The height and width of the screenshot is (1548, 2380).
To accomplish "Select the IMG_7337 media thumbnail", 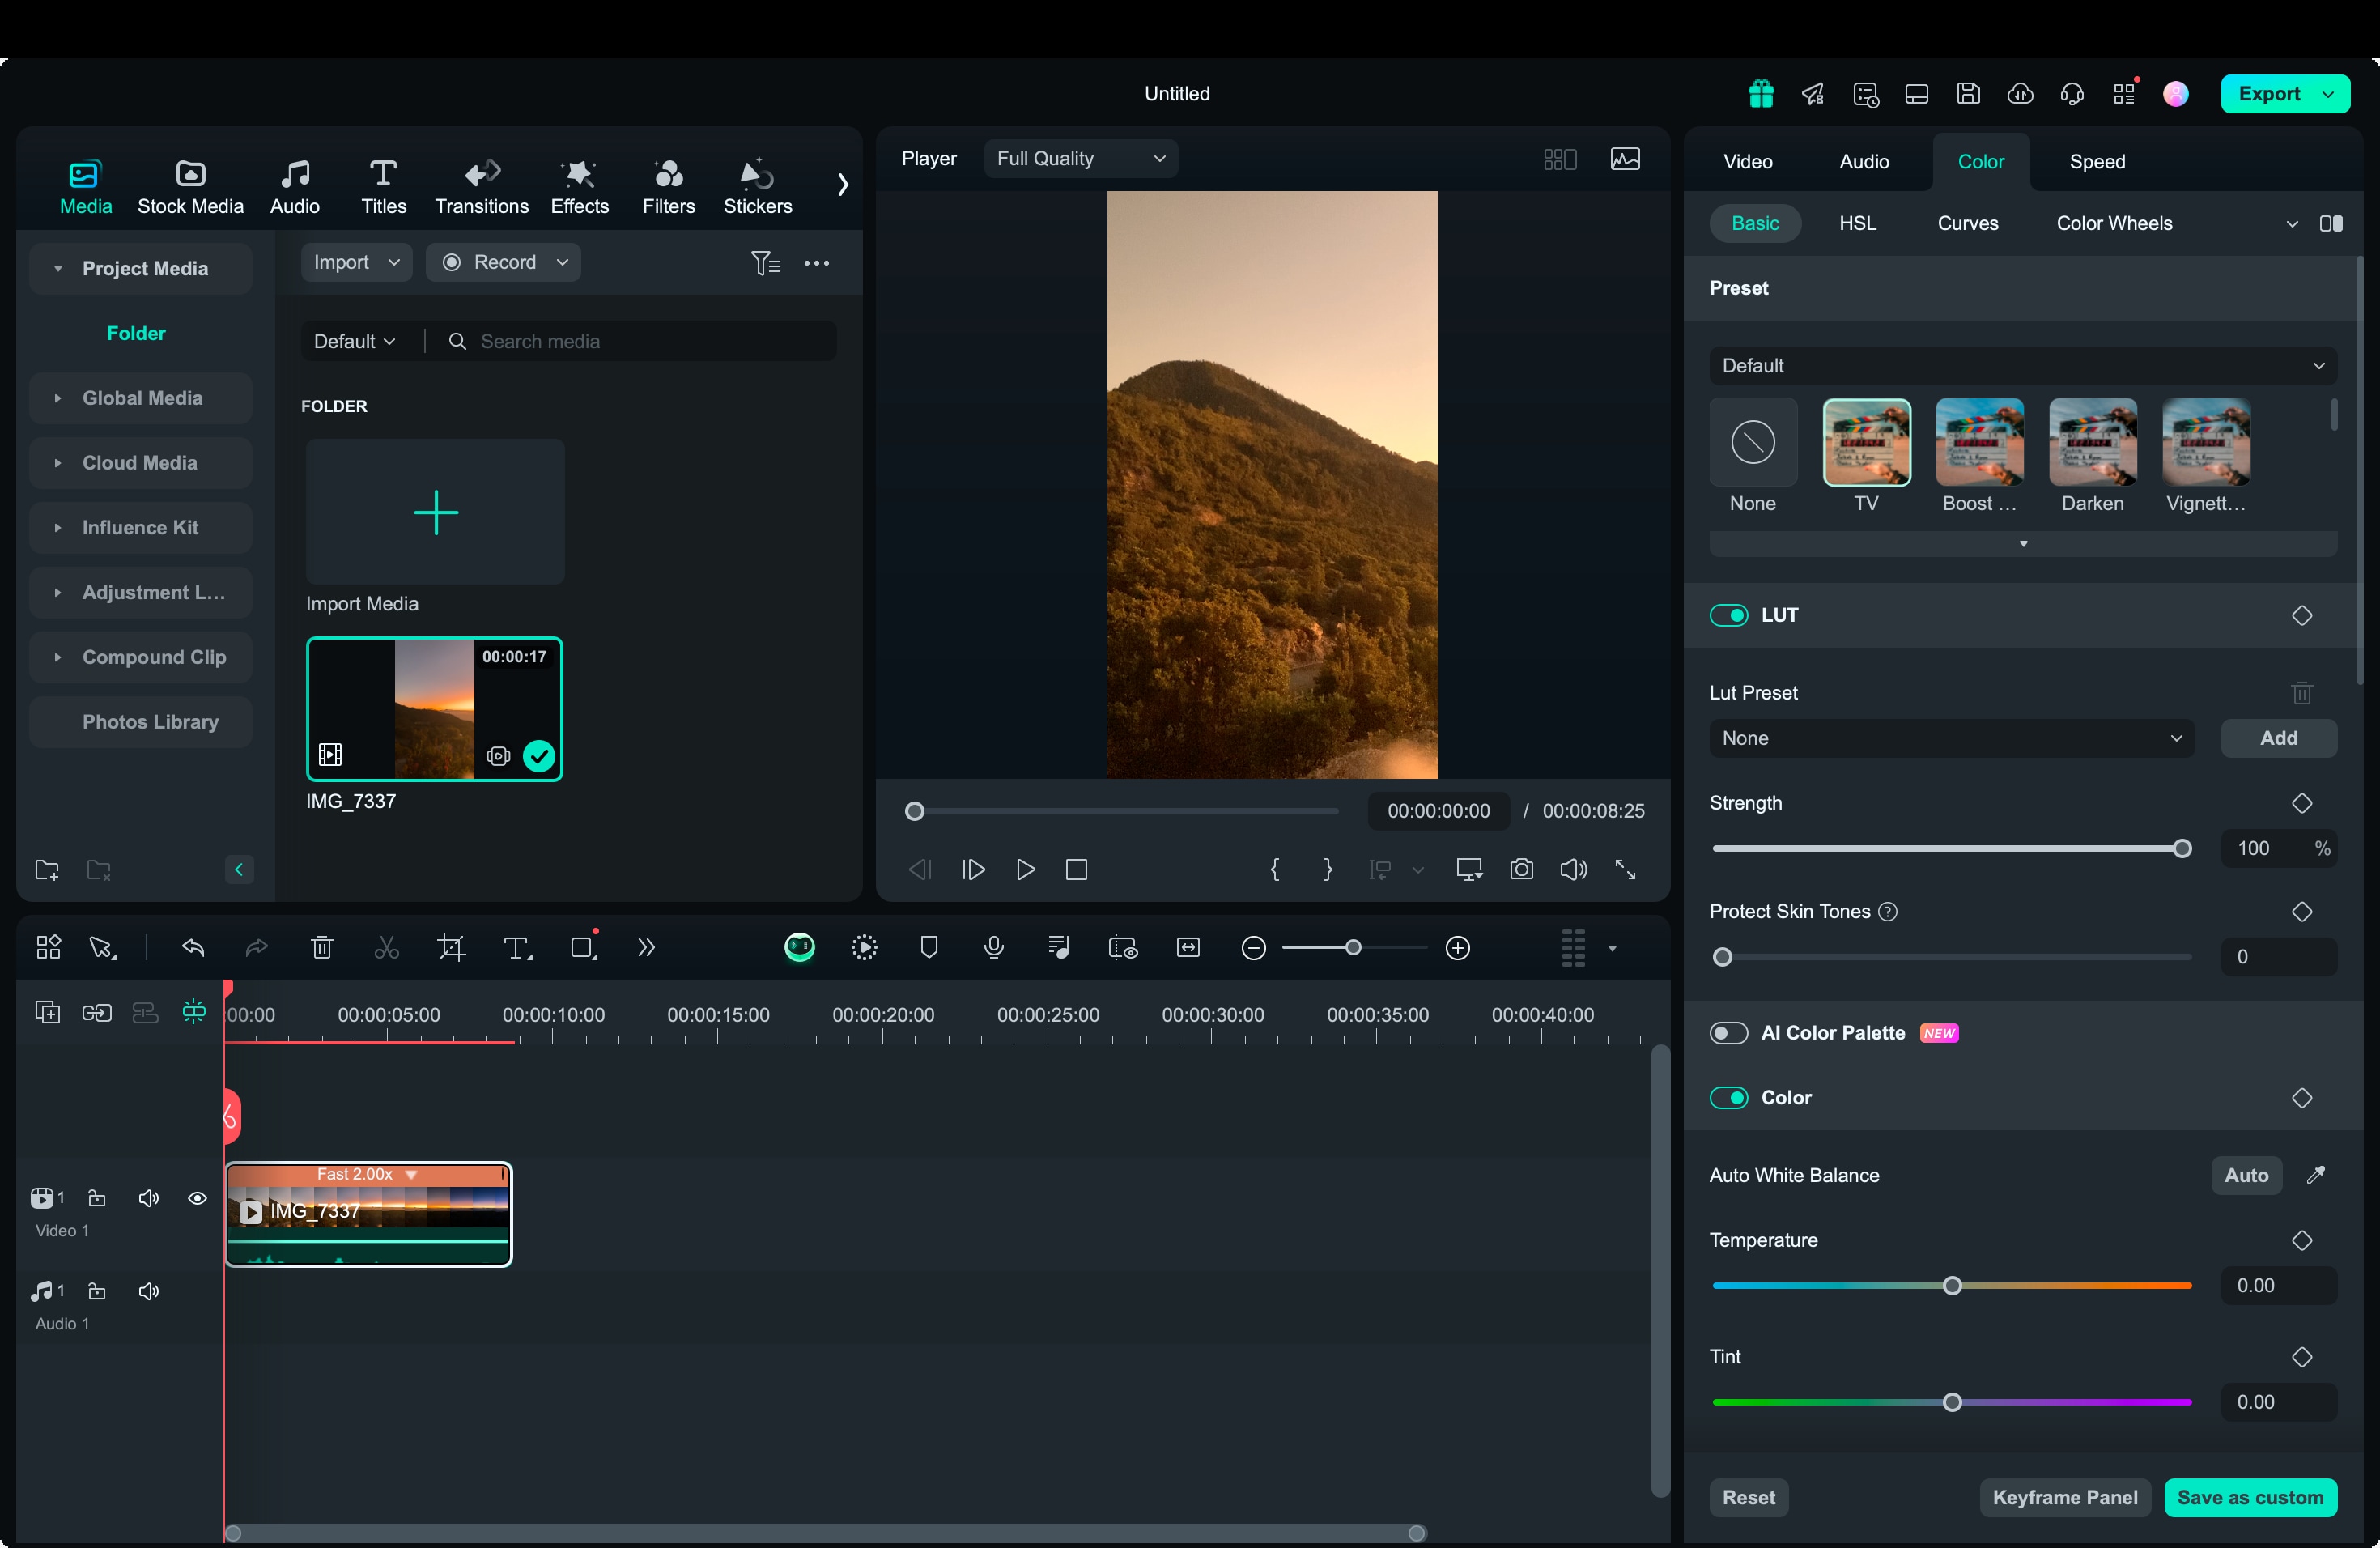I will [x=434, y=709].
